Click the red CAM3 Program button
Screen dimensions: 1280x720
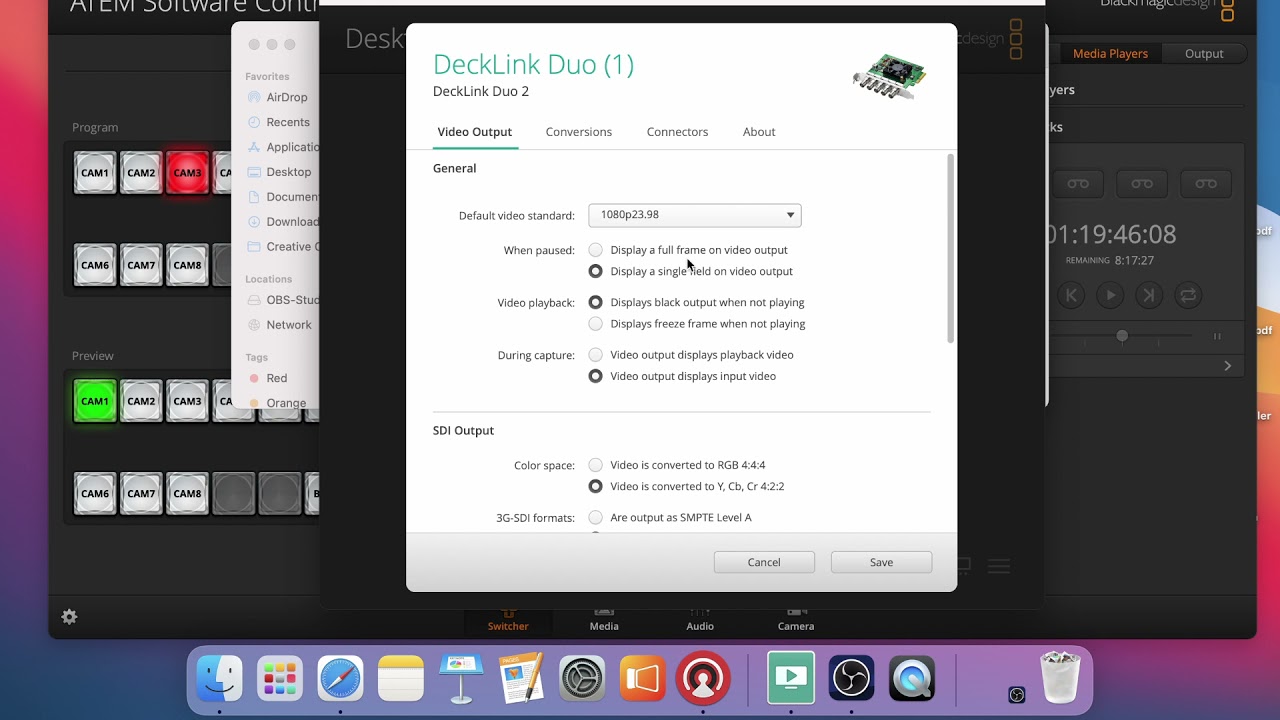tap(187, 173)
